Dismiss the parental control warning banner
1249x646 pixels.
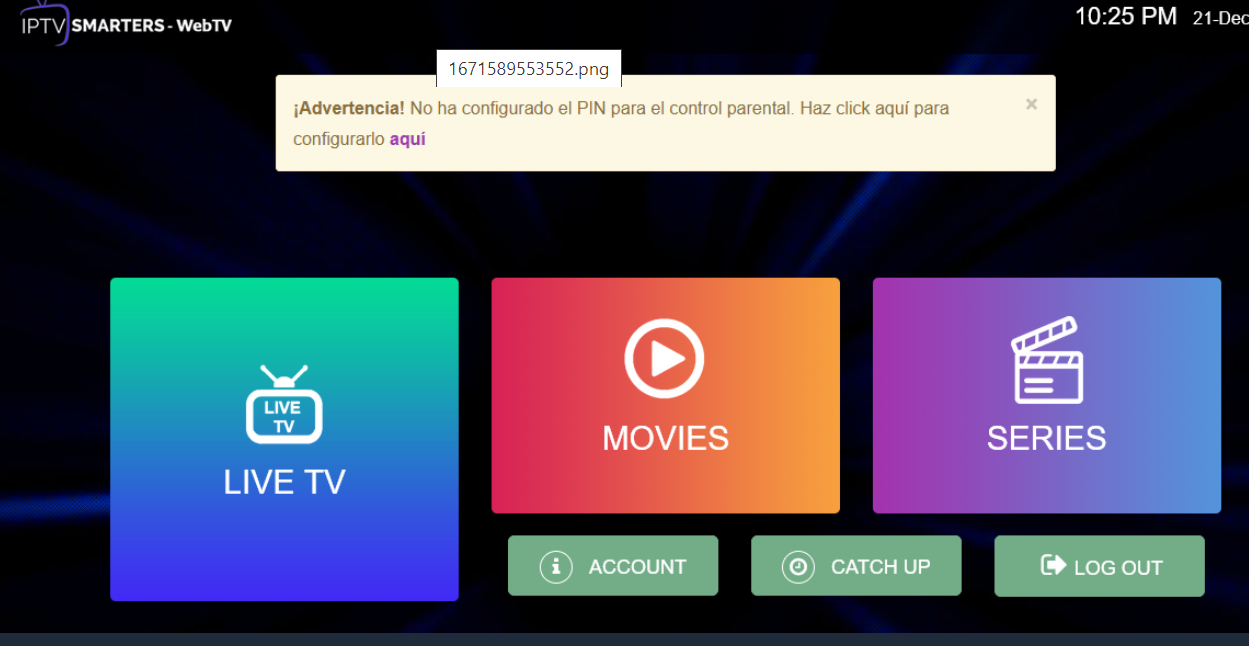[x=1031, y=104]
